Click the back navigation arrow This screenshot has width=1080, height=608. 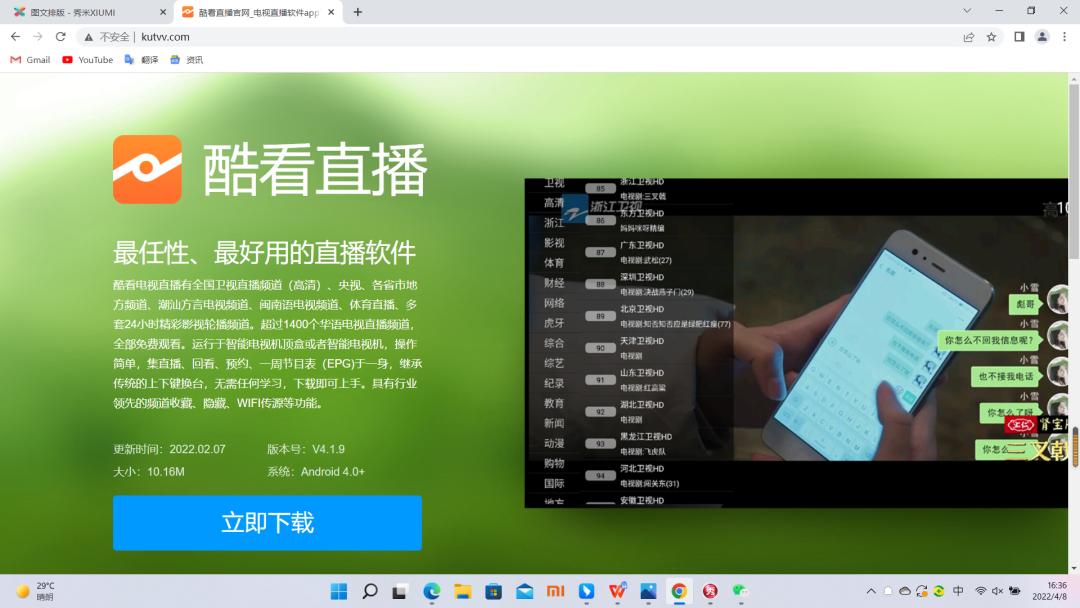[x=17, y=36]
